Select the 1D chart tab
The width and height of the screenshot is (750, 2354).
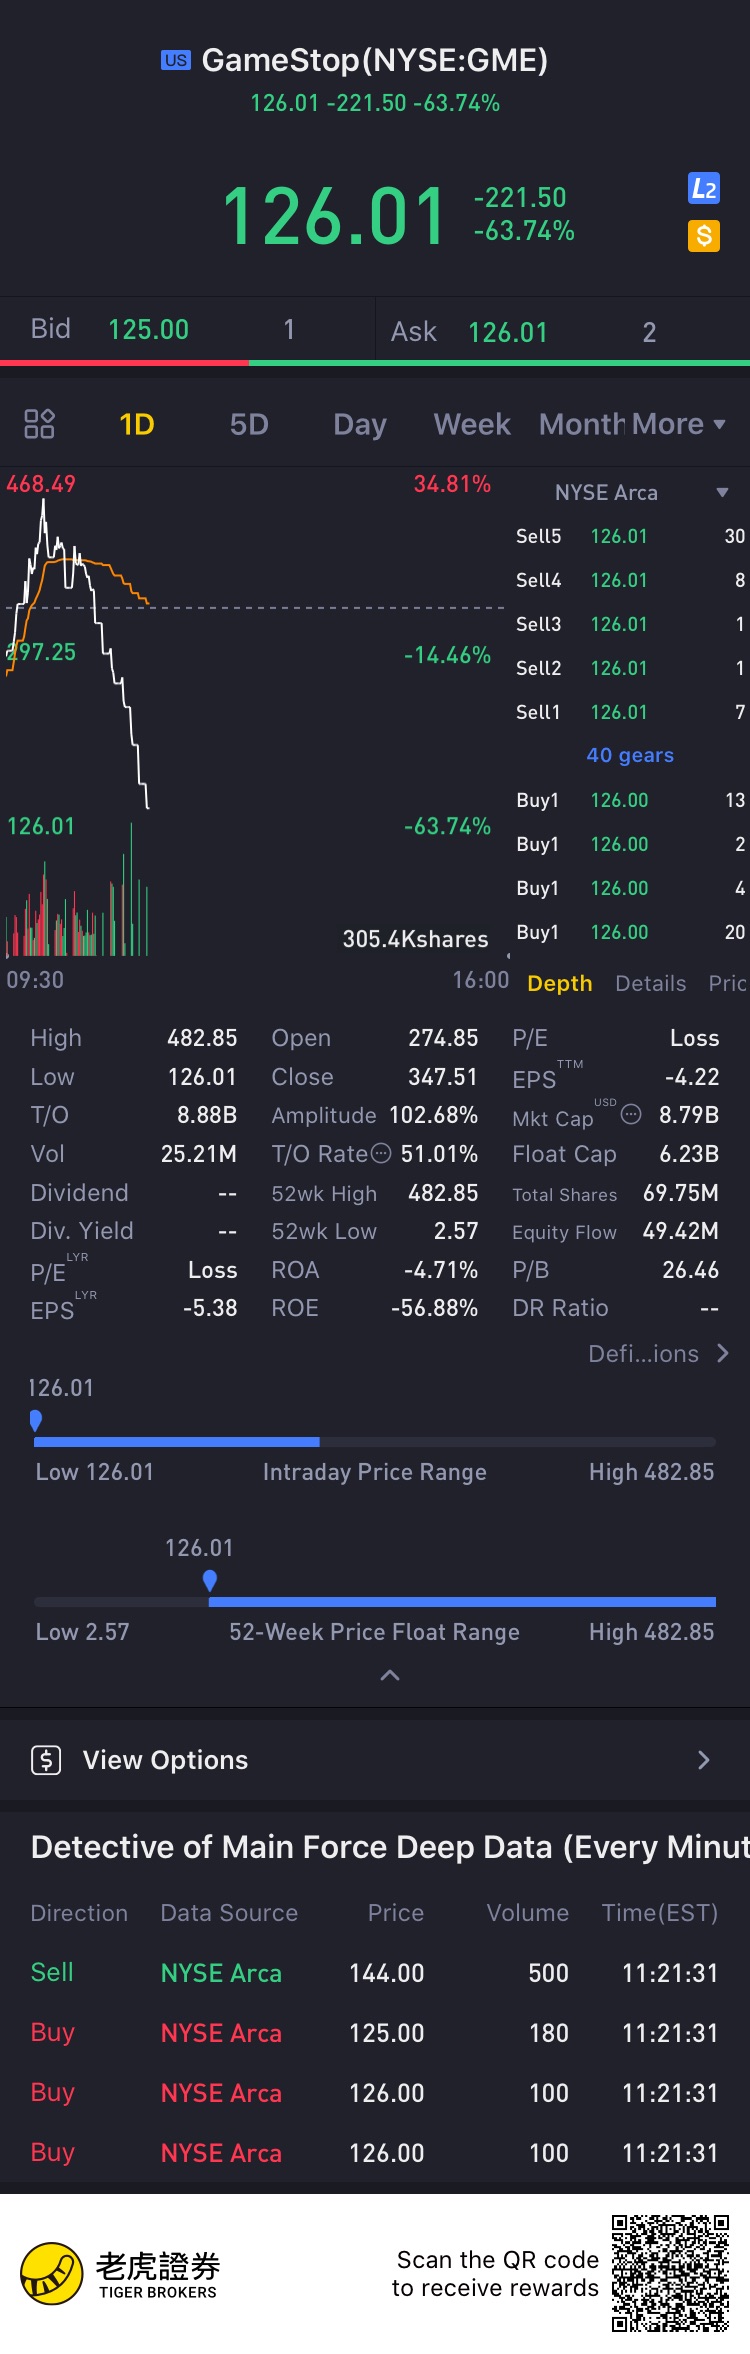click(137, 424)
